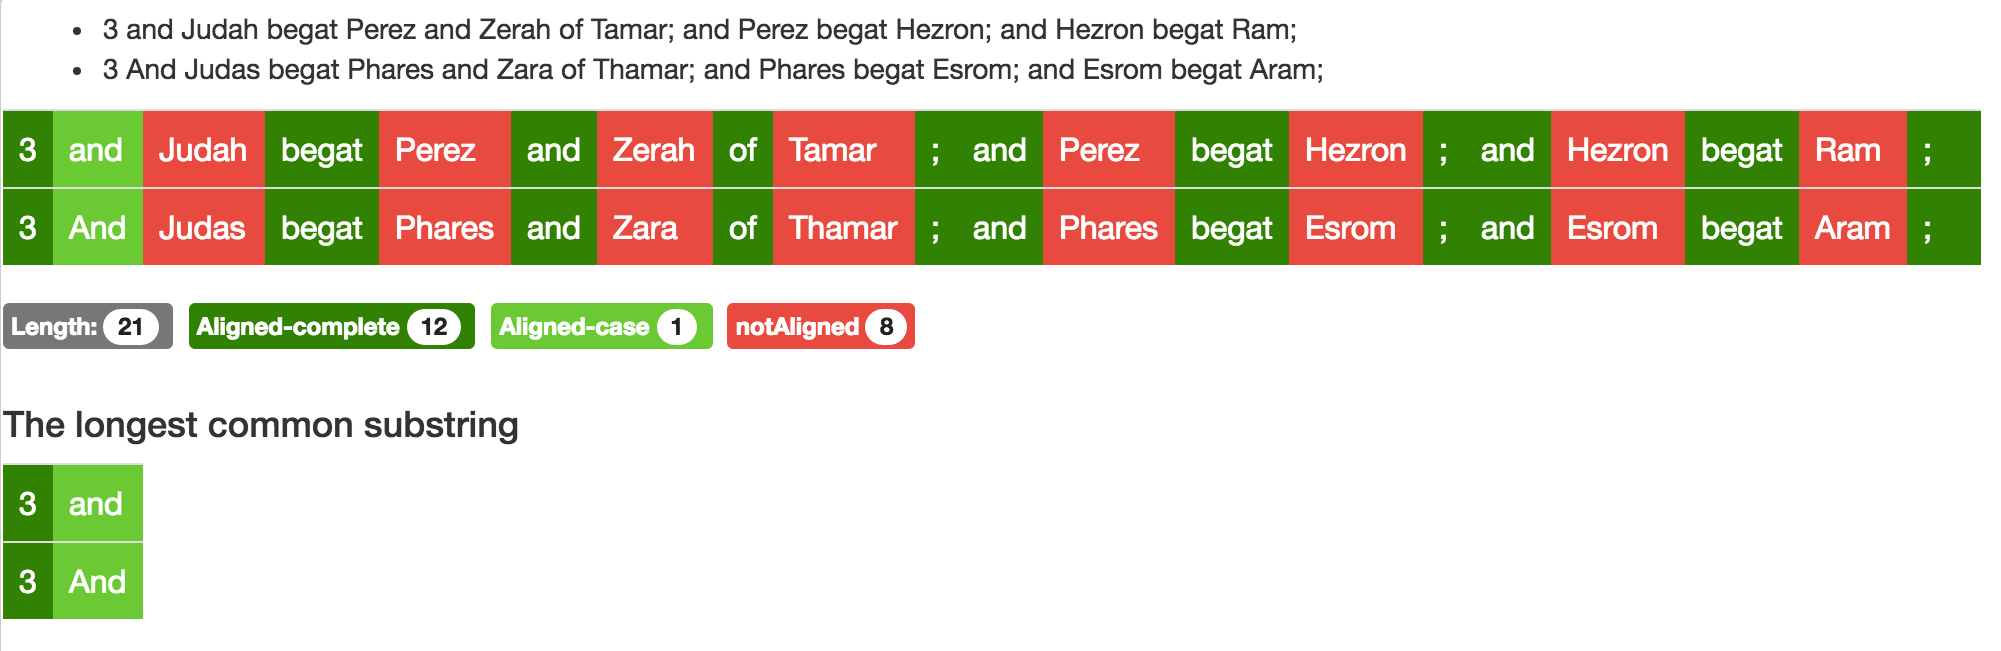Click the lowercase 'and' under longest common substring
The width and height of the screenshot is (2001, 651).
tap(97, 504)
